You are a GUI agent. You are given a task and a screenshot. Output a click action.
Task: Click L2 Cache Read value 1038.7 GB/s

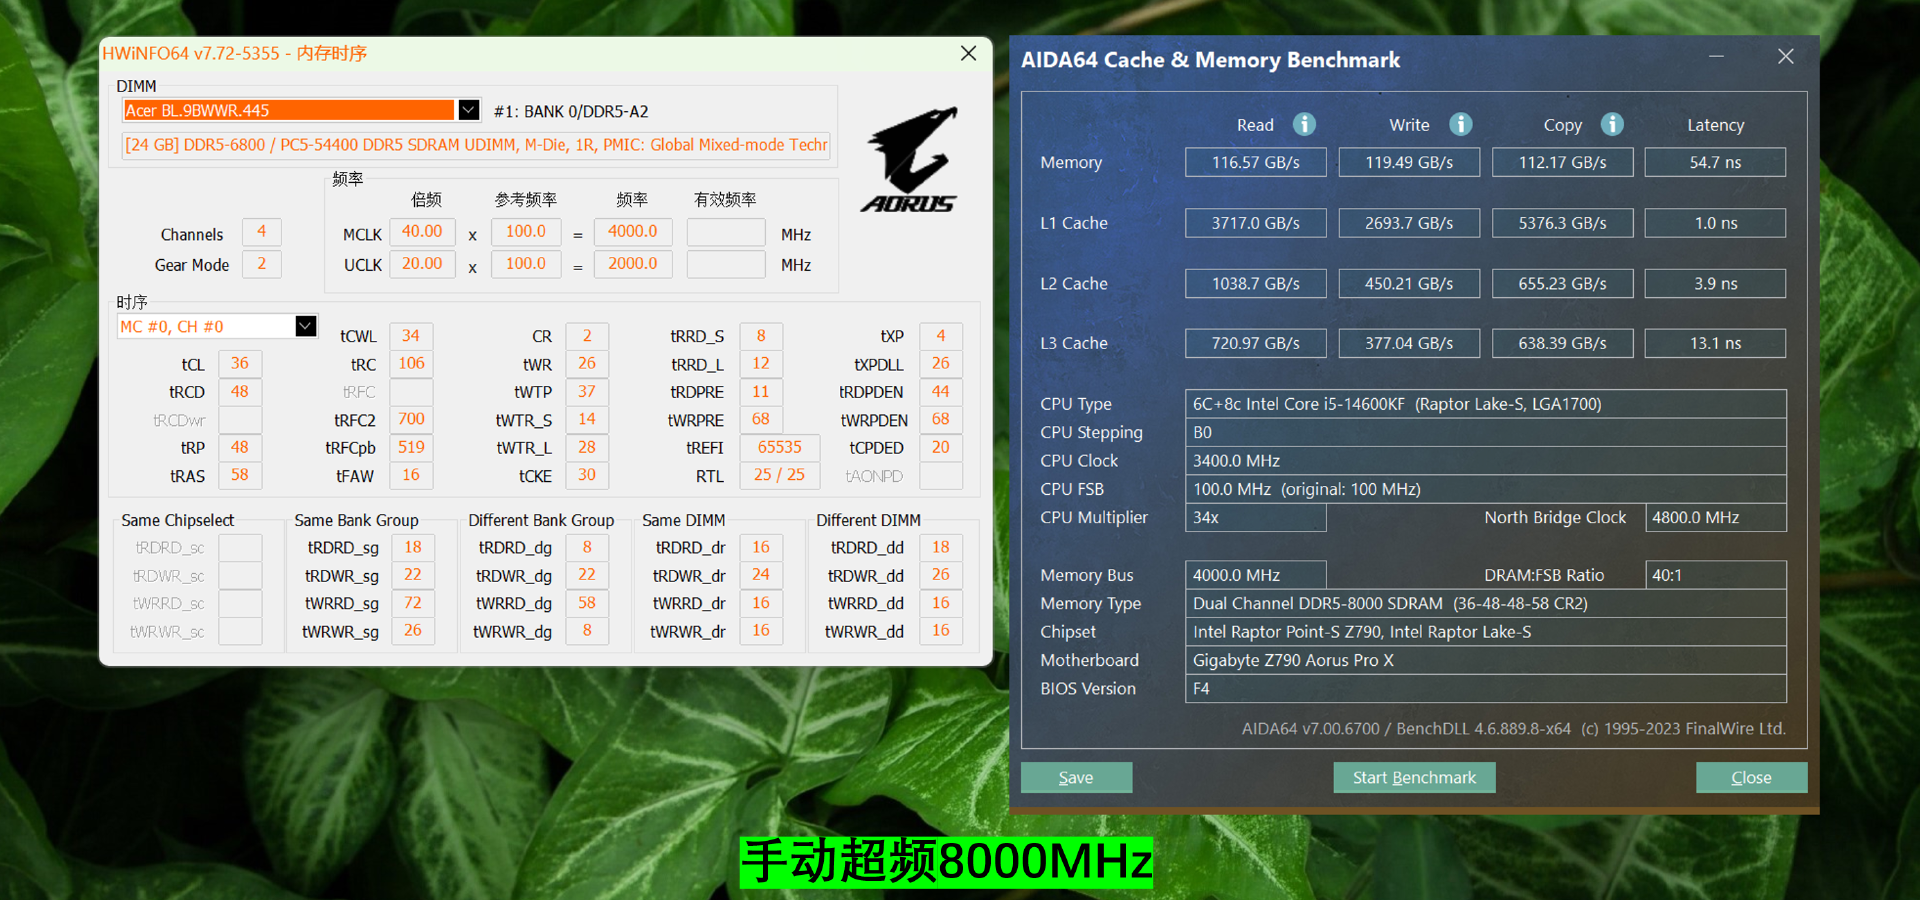click(1256, 283)
